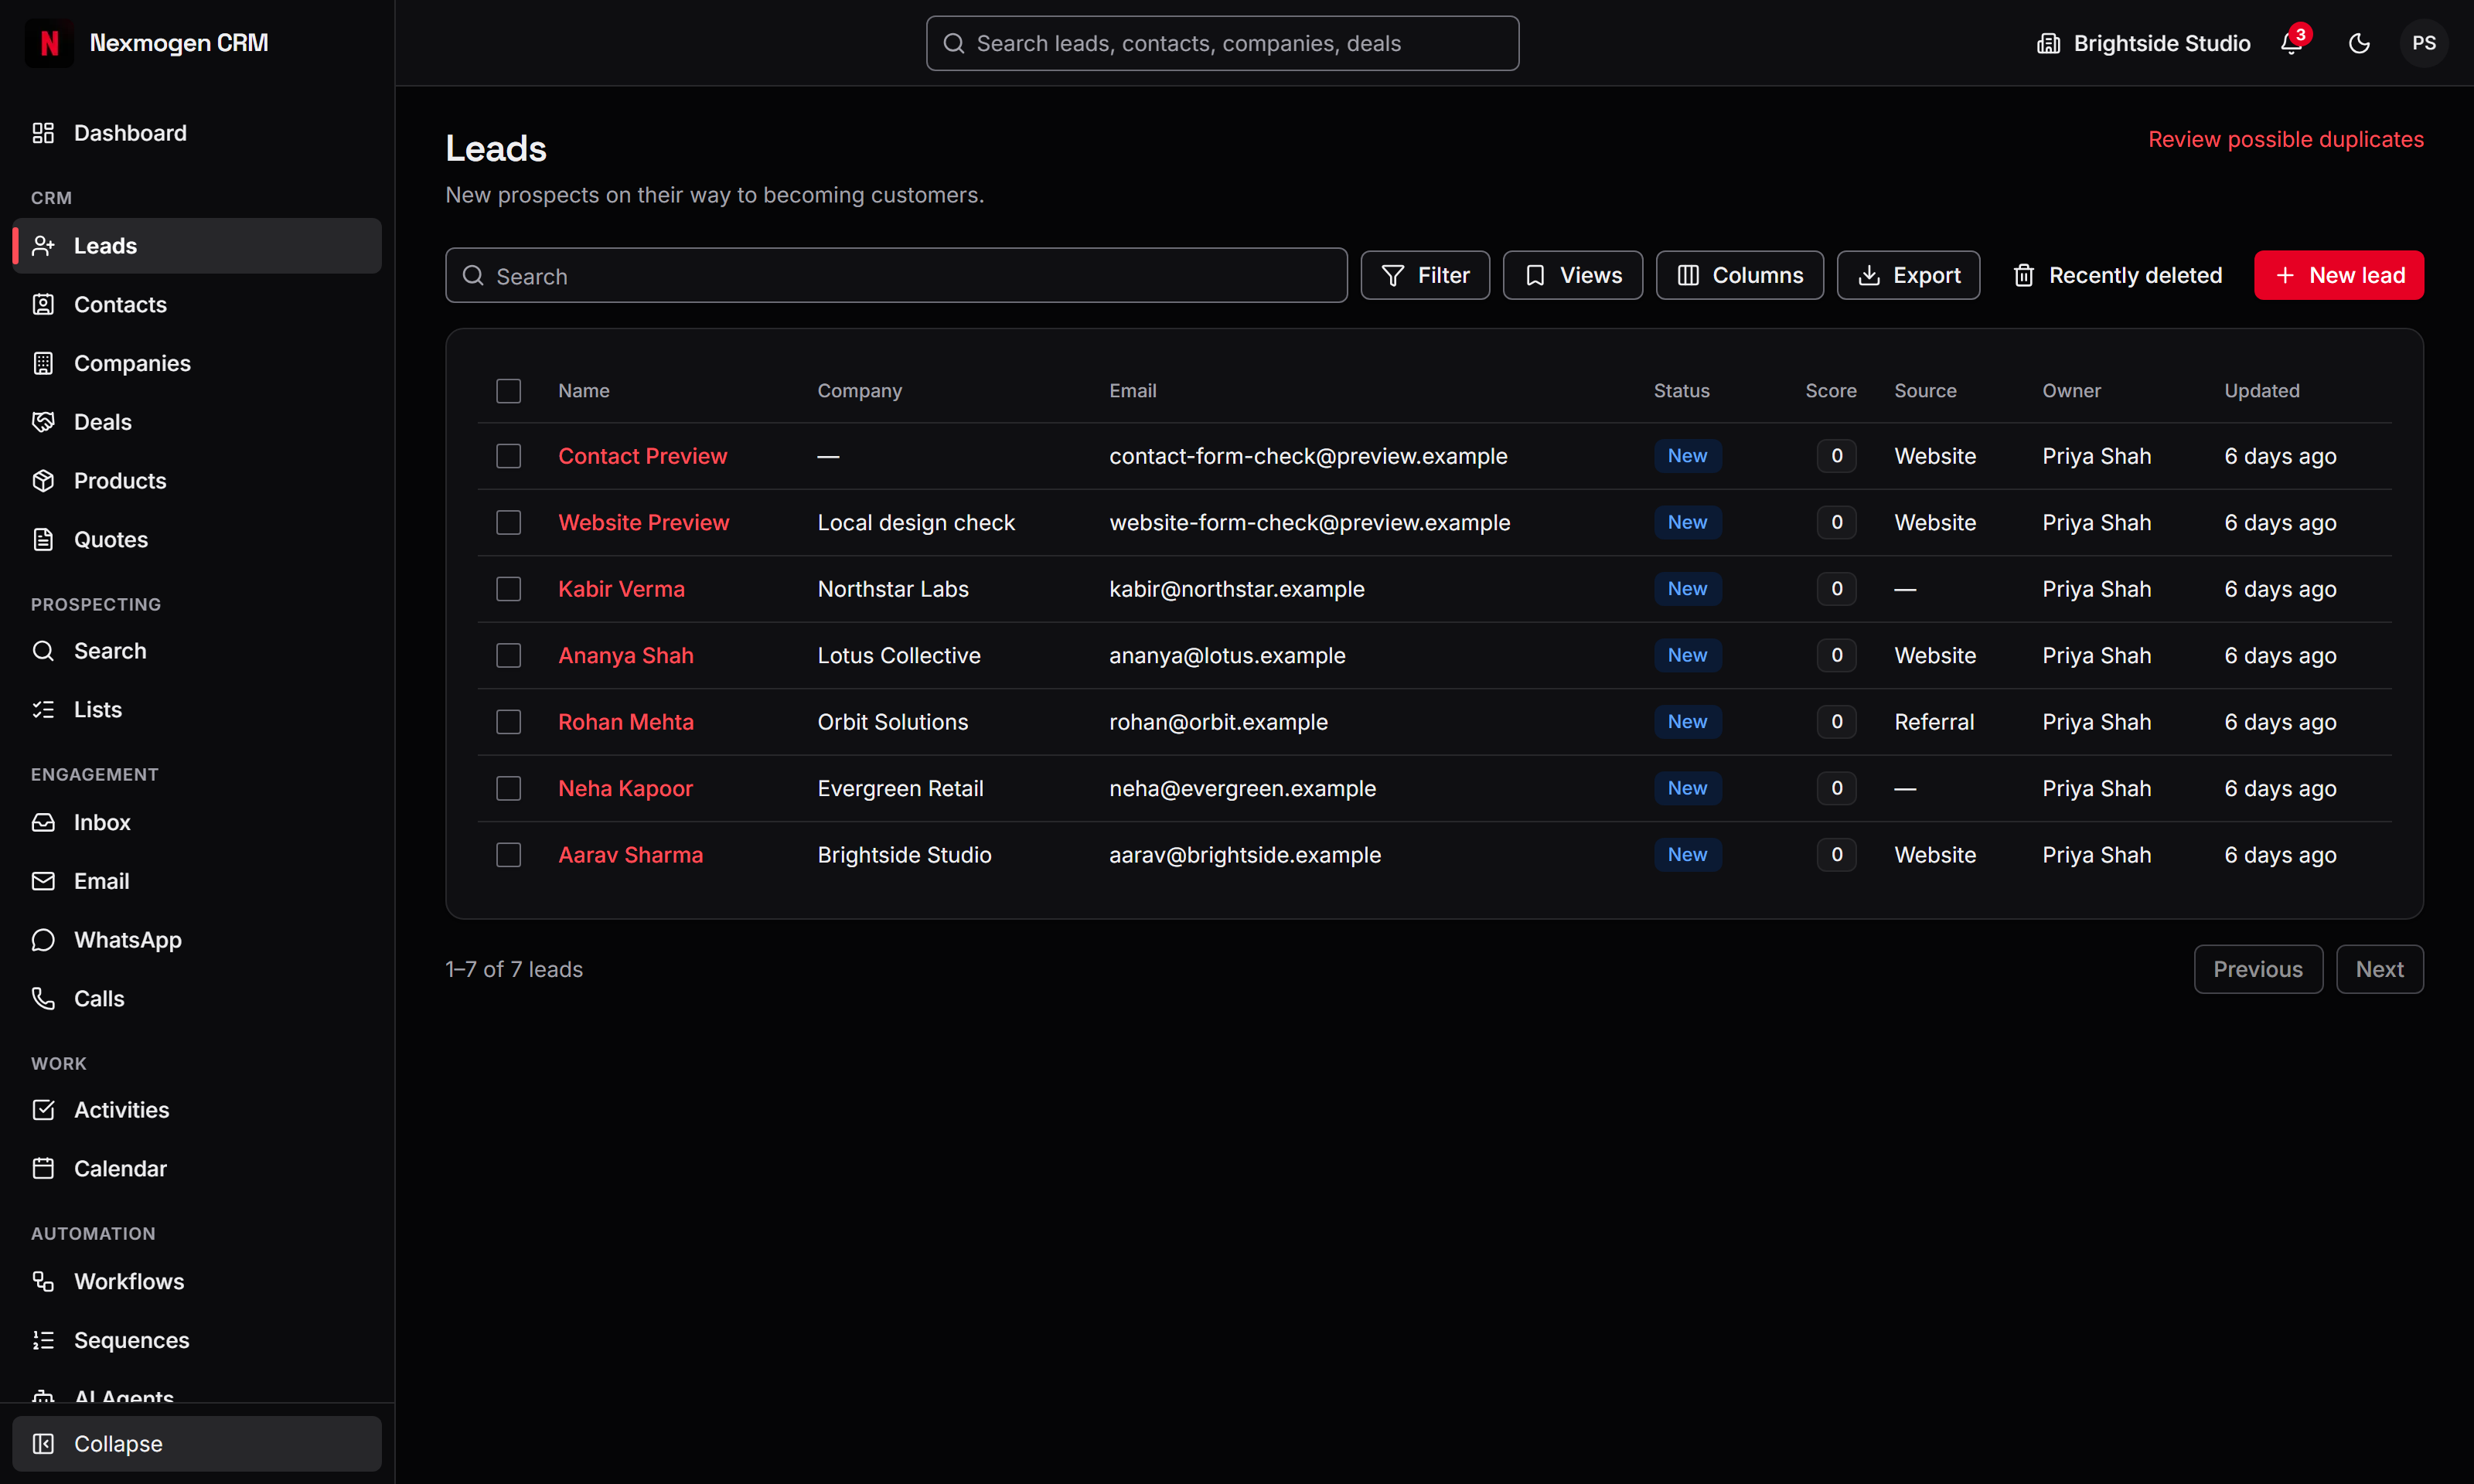Open the Views dropdown
Image resolution: width=2474 pixels, height=1484 pixels.
1573,275
